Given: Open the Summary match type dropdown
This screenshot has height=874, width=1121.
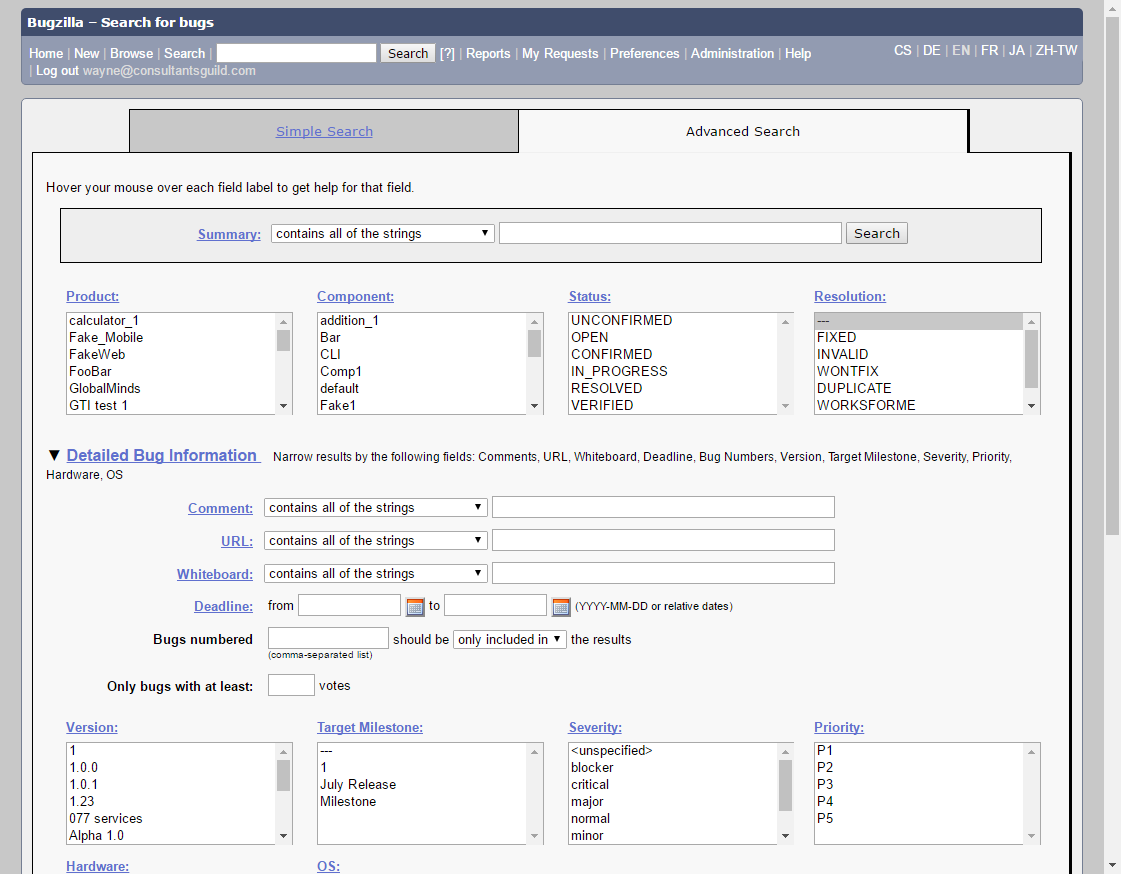Looking at the screenshot, I should (383, 234).
